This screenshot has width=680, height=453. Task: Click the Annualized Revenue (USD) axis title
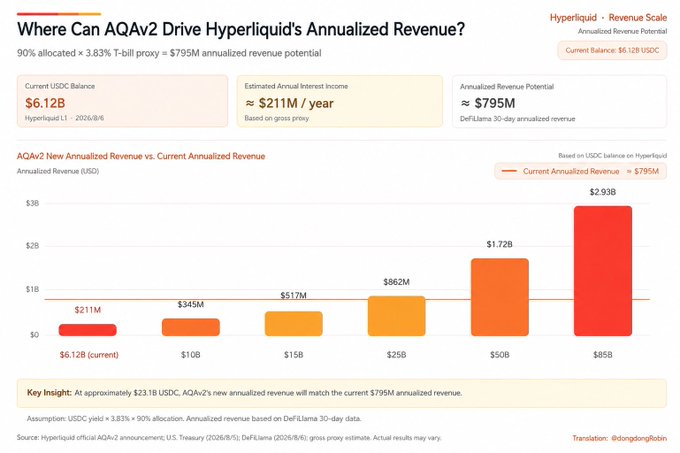58,171
